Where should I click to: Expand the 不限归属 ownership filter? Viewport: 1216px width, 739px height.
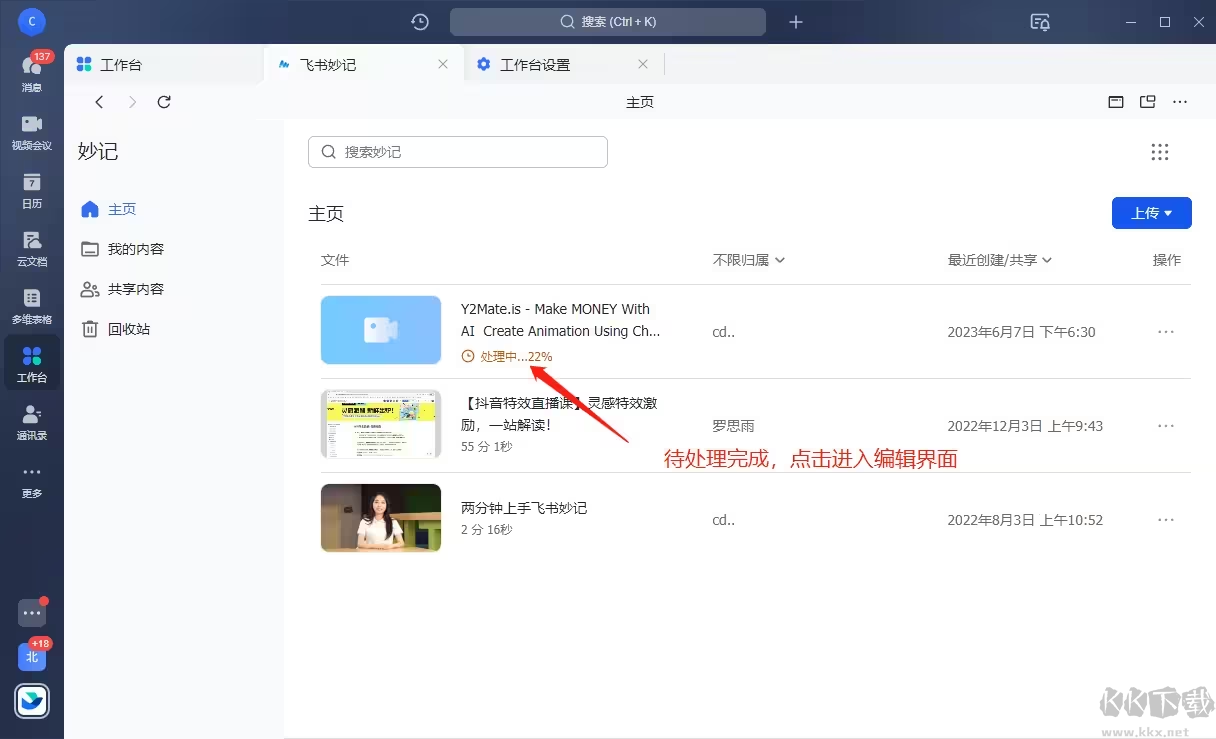pyautogui.click(x=749, y=260)
